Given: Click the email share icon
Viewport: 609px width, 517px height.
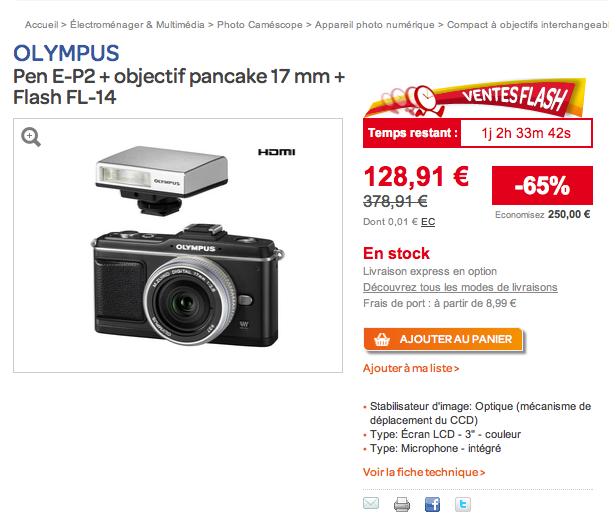Looking at the screenshot, I should tap(371, 504).
